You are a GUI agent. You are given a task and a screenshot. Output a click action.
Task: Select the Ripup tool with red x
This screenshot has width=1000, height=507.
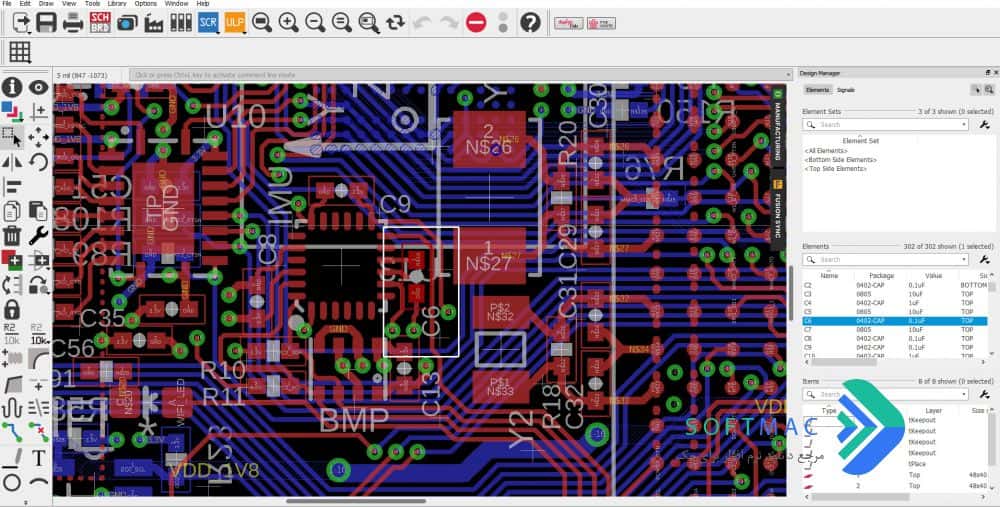(38, 433)
